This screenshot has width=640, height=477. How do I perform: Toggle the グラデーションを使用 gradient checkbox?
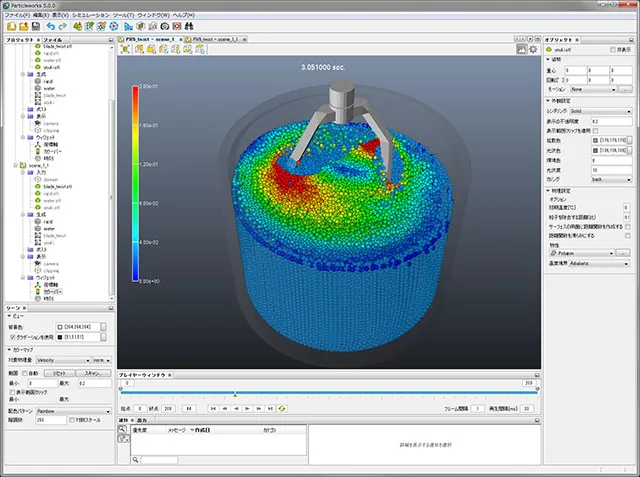(x=12, y=337)
